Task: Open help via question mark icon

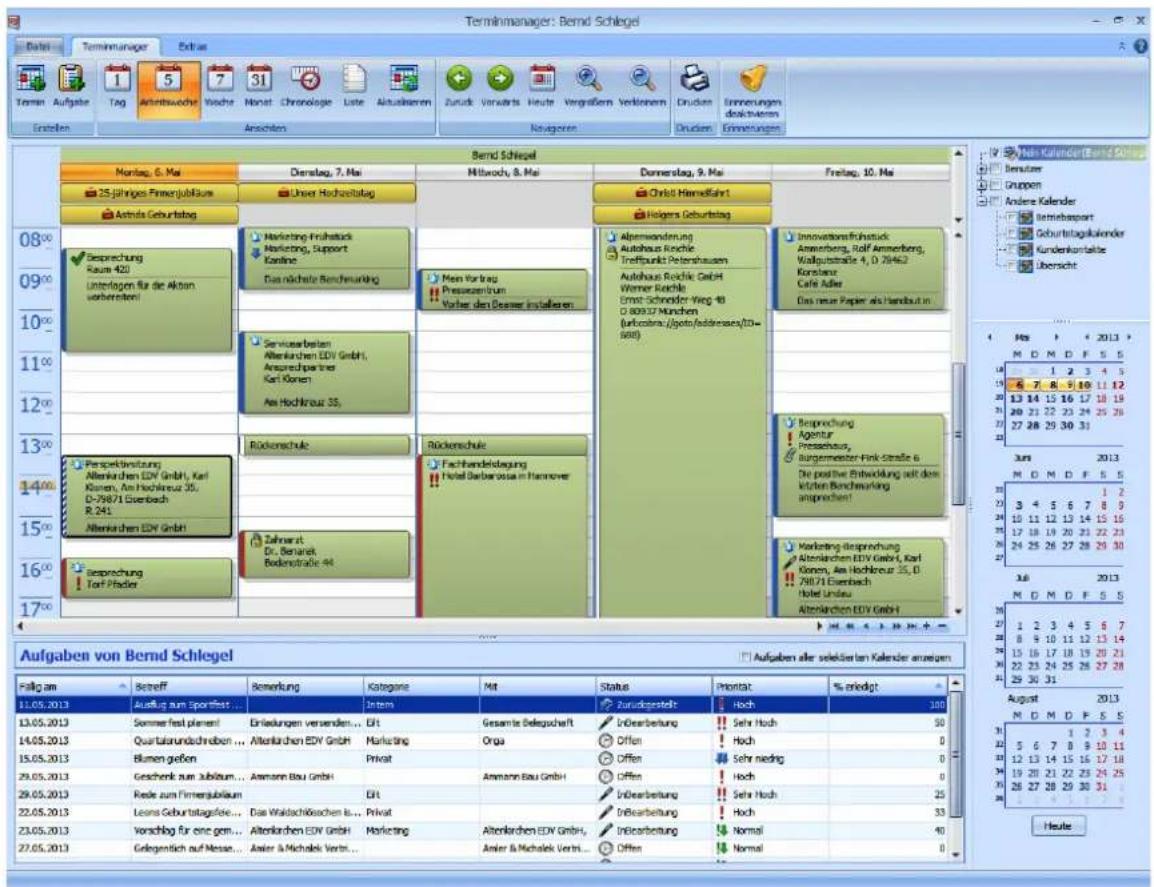Action: point(1141,46)
